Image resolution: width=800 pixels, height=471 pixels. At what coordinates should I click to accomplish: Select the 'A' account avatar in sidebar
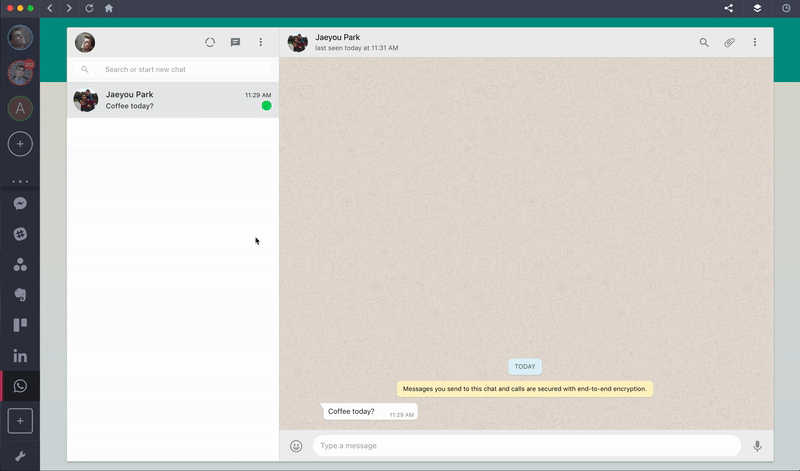[20, 108]
